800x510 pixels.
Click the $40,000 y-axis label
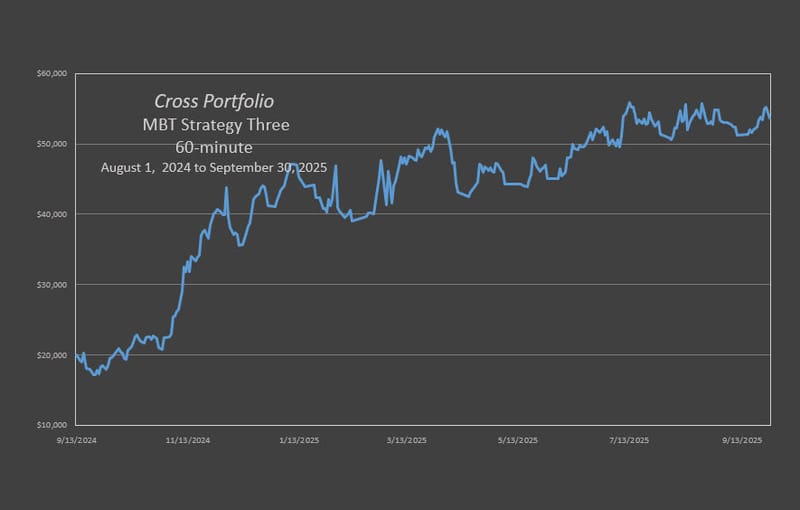(x=51, y=214)
